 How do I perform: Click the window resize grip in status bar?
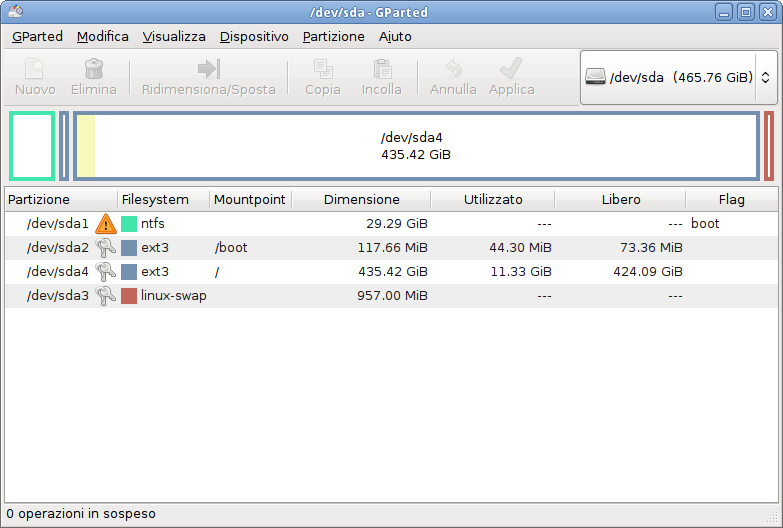(772, 517)
